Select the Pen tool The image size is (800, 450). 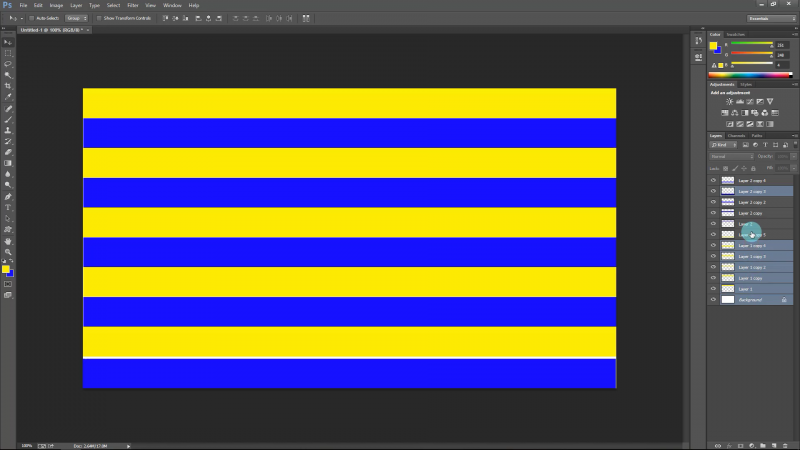point(8,197)
